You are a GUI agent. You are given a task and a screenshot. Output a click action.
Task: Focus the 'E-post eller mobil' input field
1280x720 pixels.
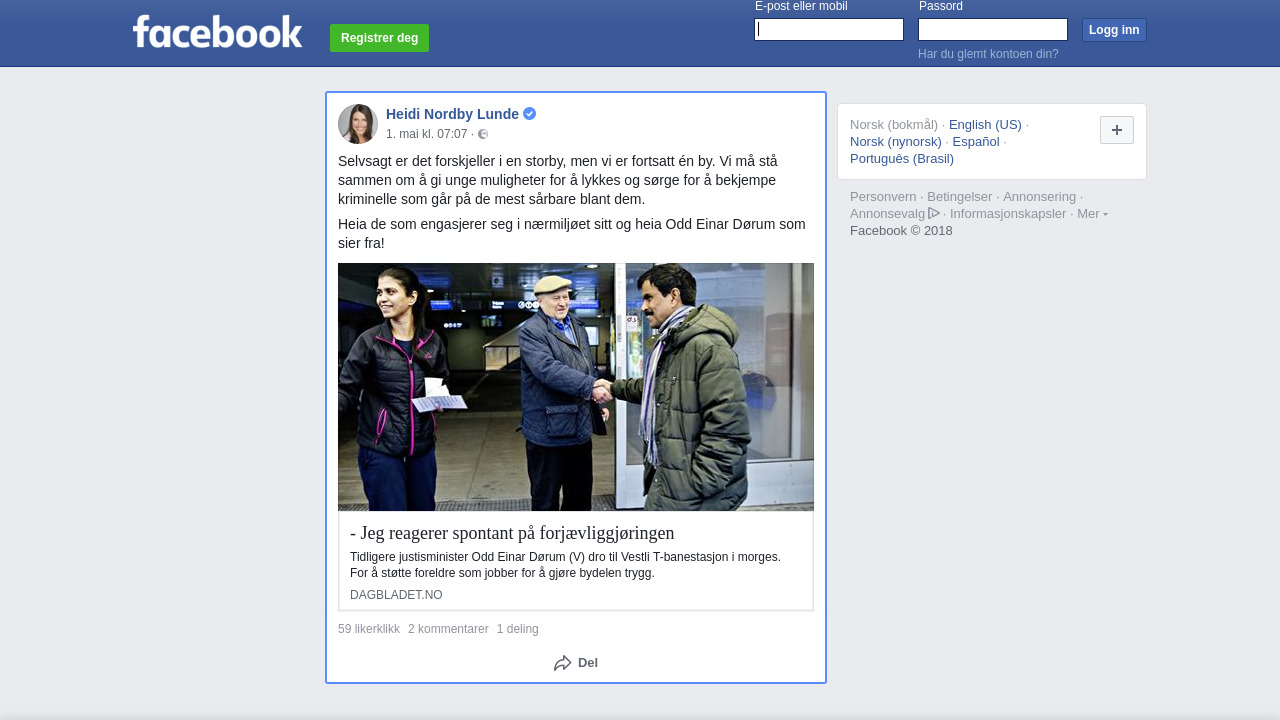click(829, 30)
